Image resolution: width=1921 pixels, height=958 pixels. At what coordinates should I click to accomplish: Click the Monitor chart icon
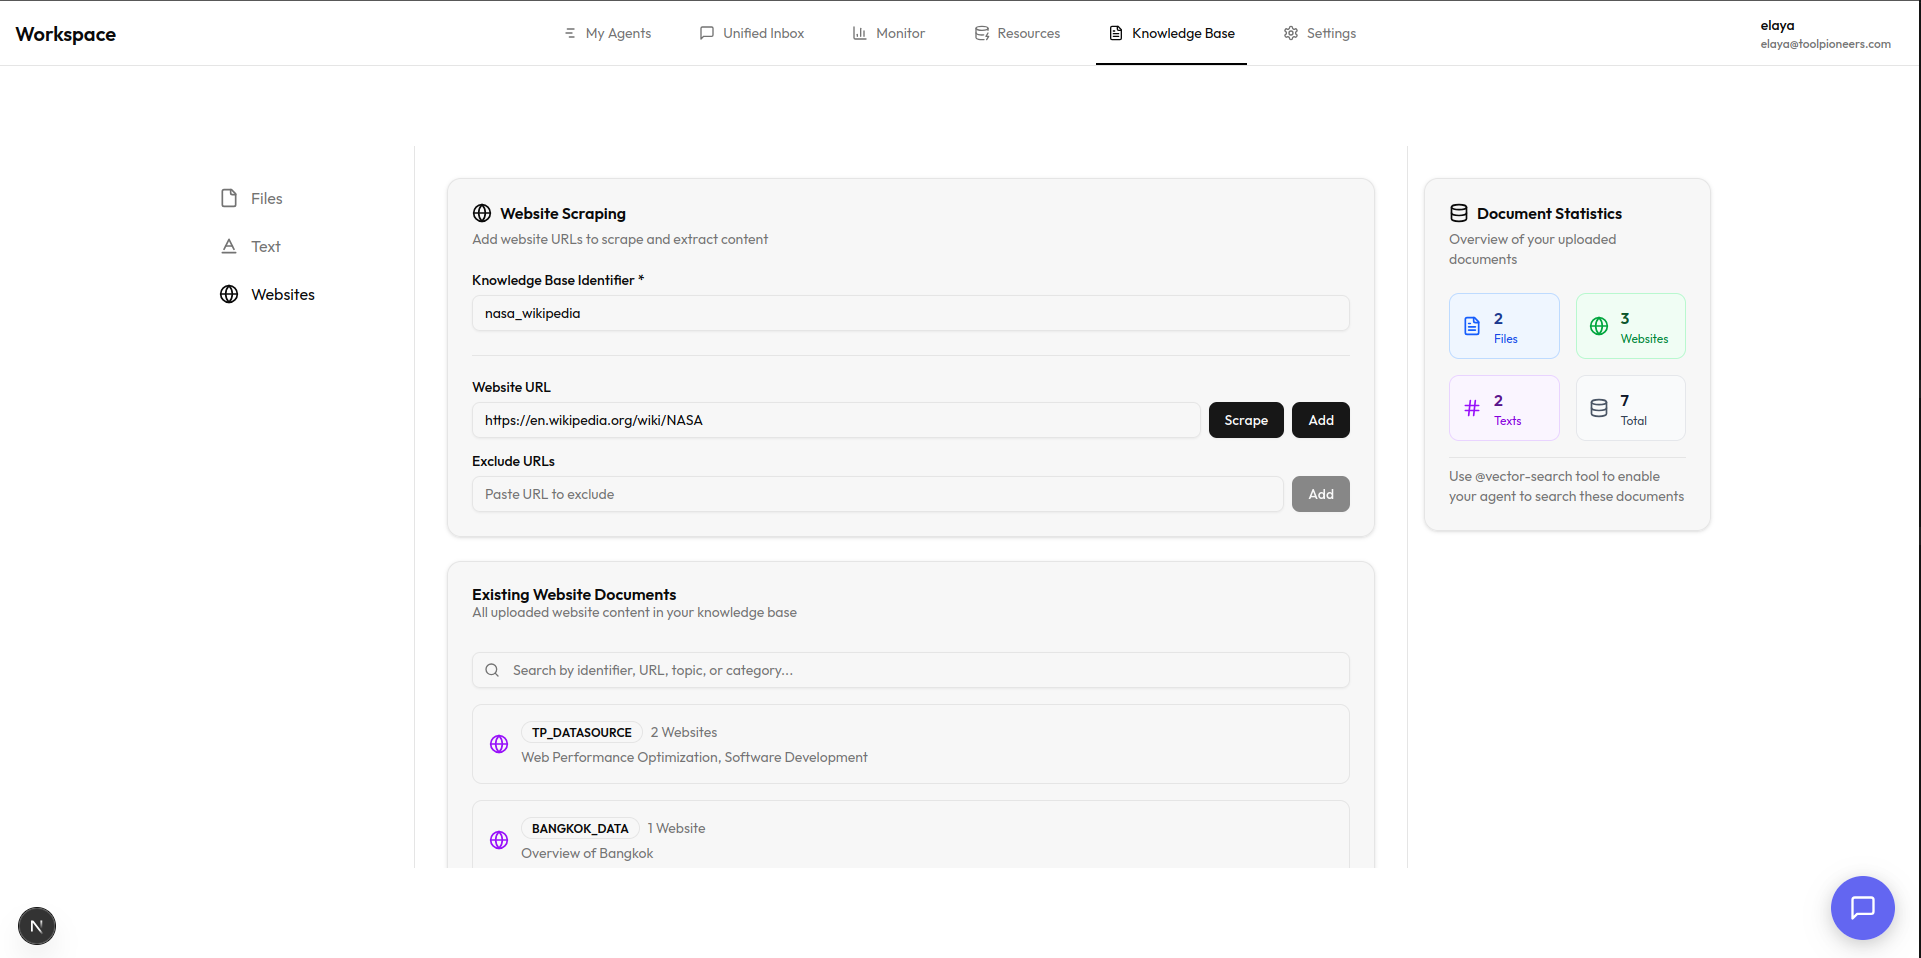(x=860, y=32)
